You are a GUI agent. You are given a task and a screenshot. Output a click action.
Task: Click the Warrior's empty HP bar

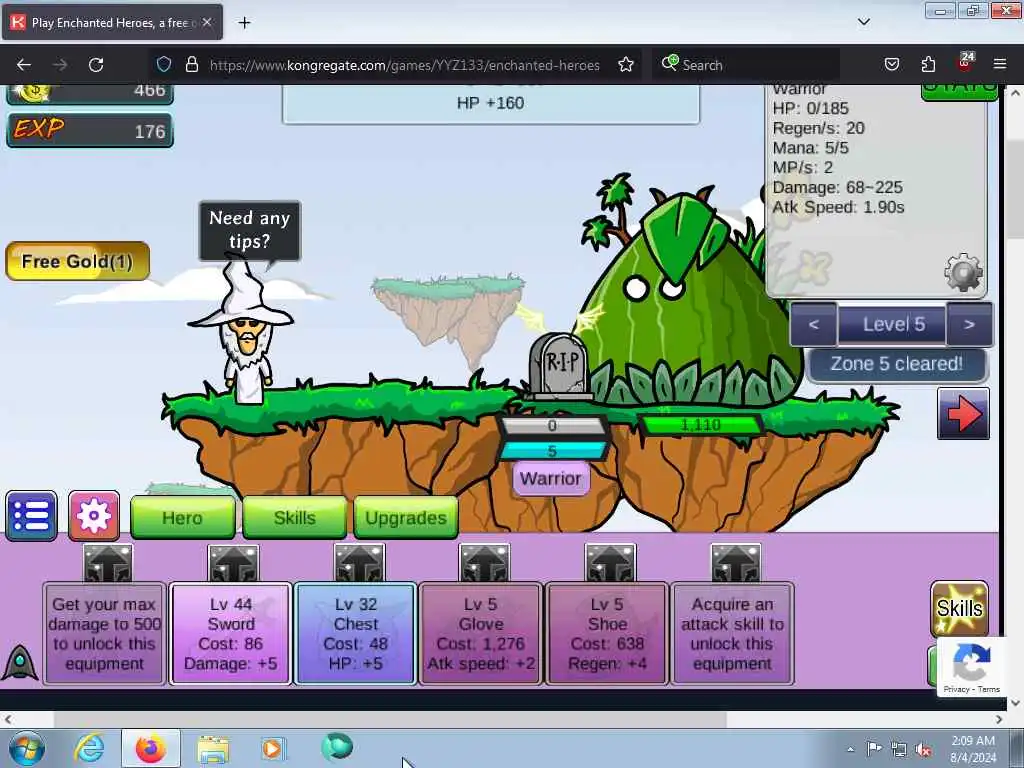552,426
